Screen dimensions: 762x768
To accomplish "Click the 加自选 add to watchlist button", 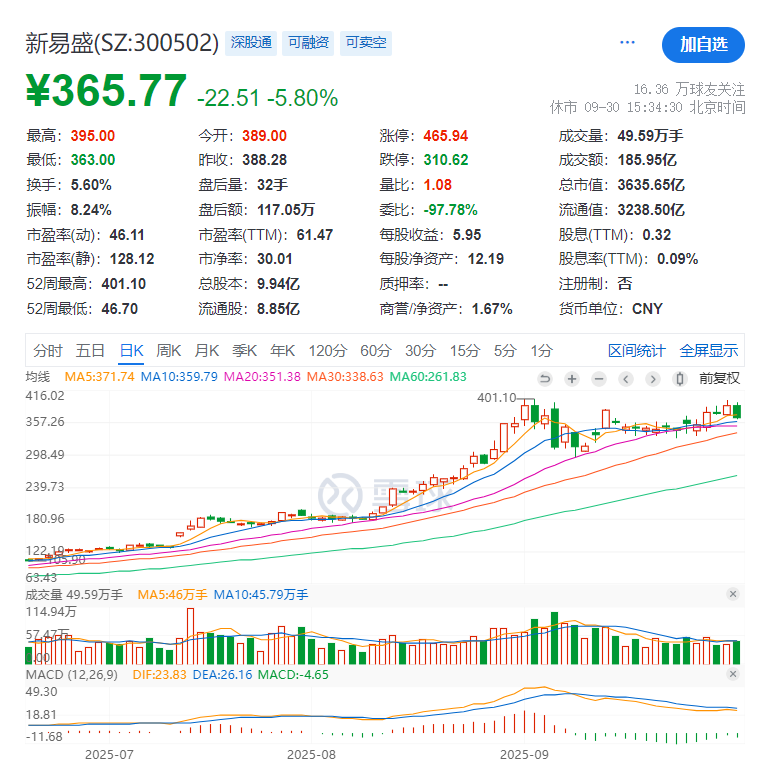I will pyautogui.click(x=703, y=44).
